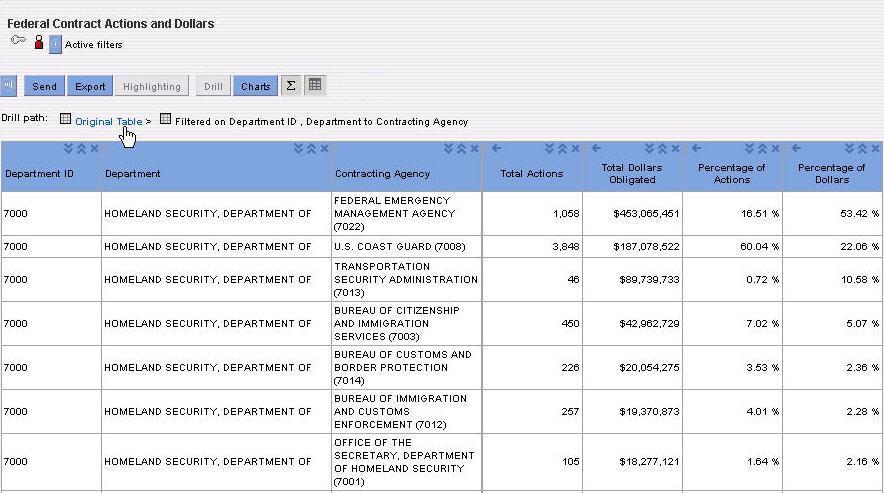Click the $187,078,522 dollars value

point(646,246)
